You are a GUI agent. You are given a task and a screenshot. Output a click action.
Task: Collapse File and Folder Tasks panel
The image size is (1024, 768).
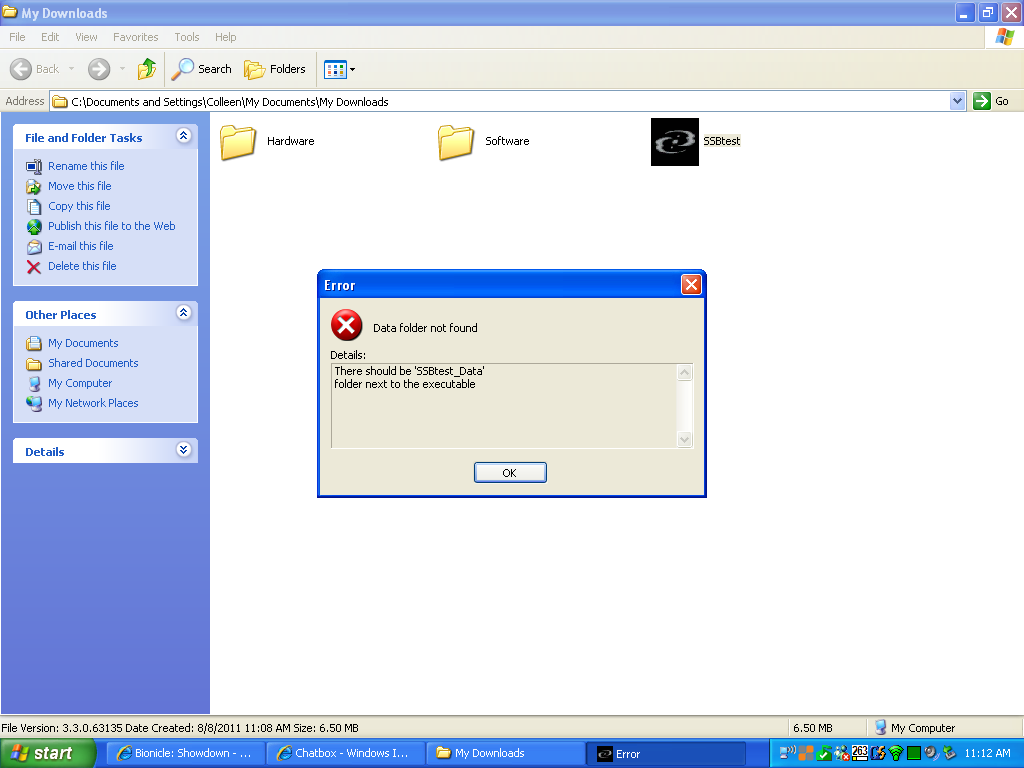[184, 136]
